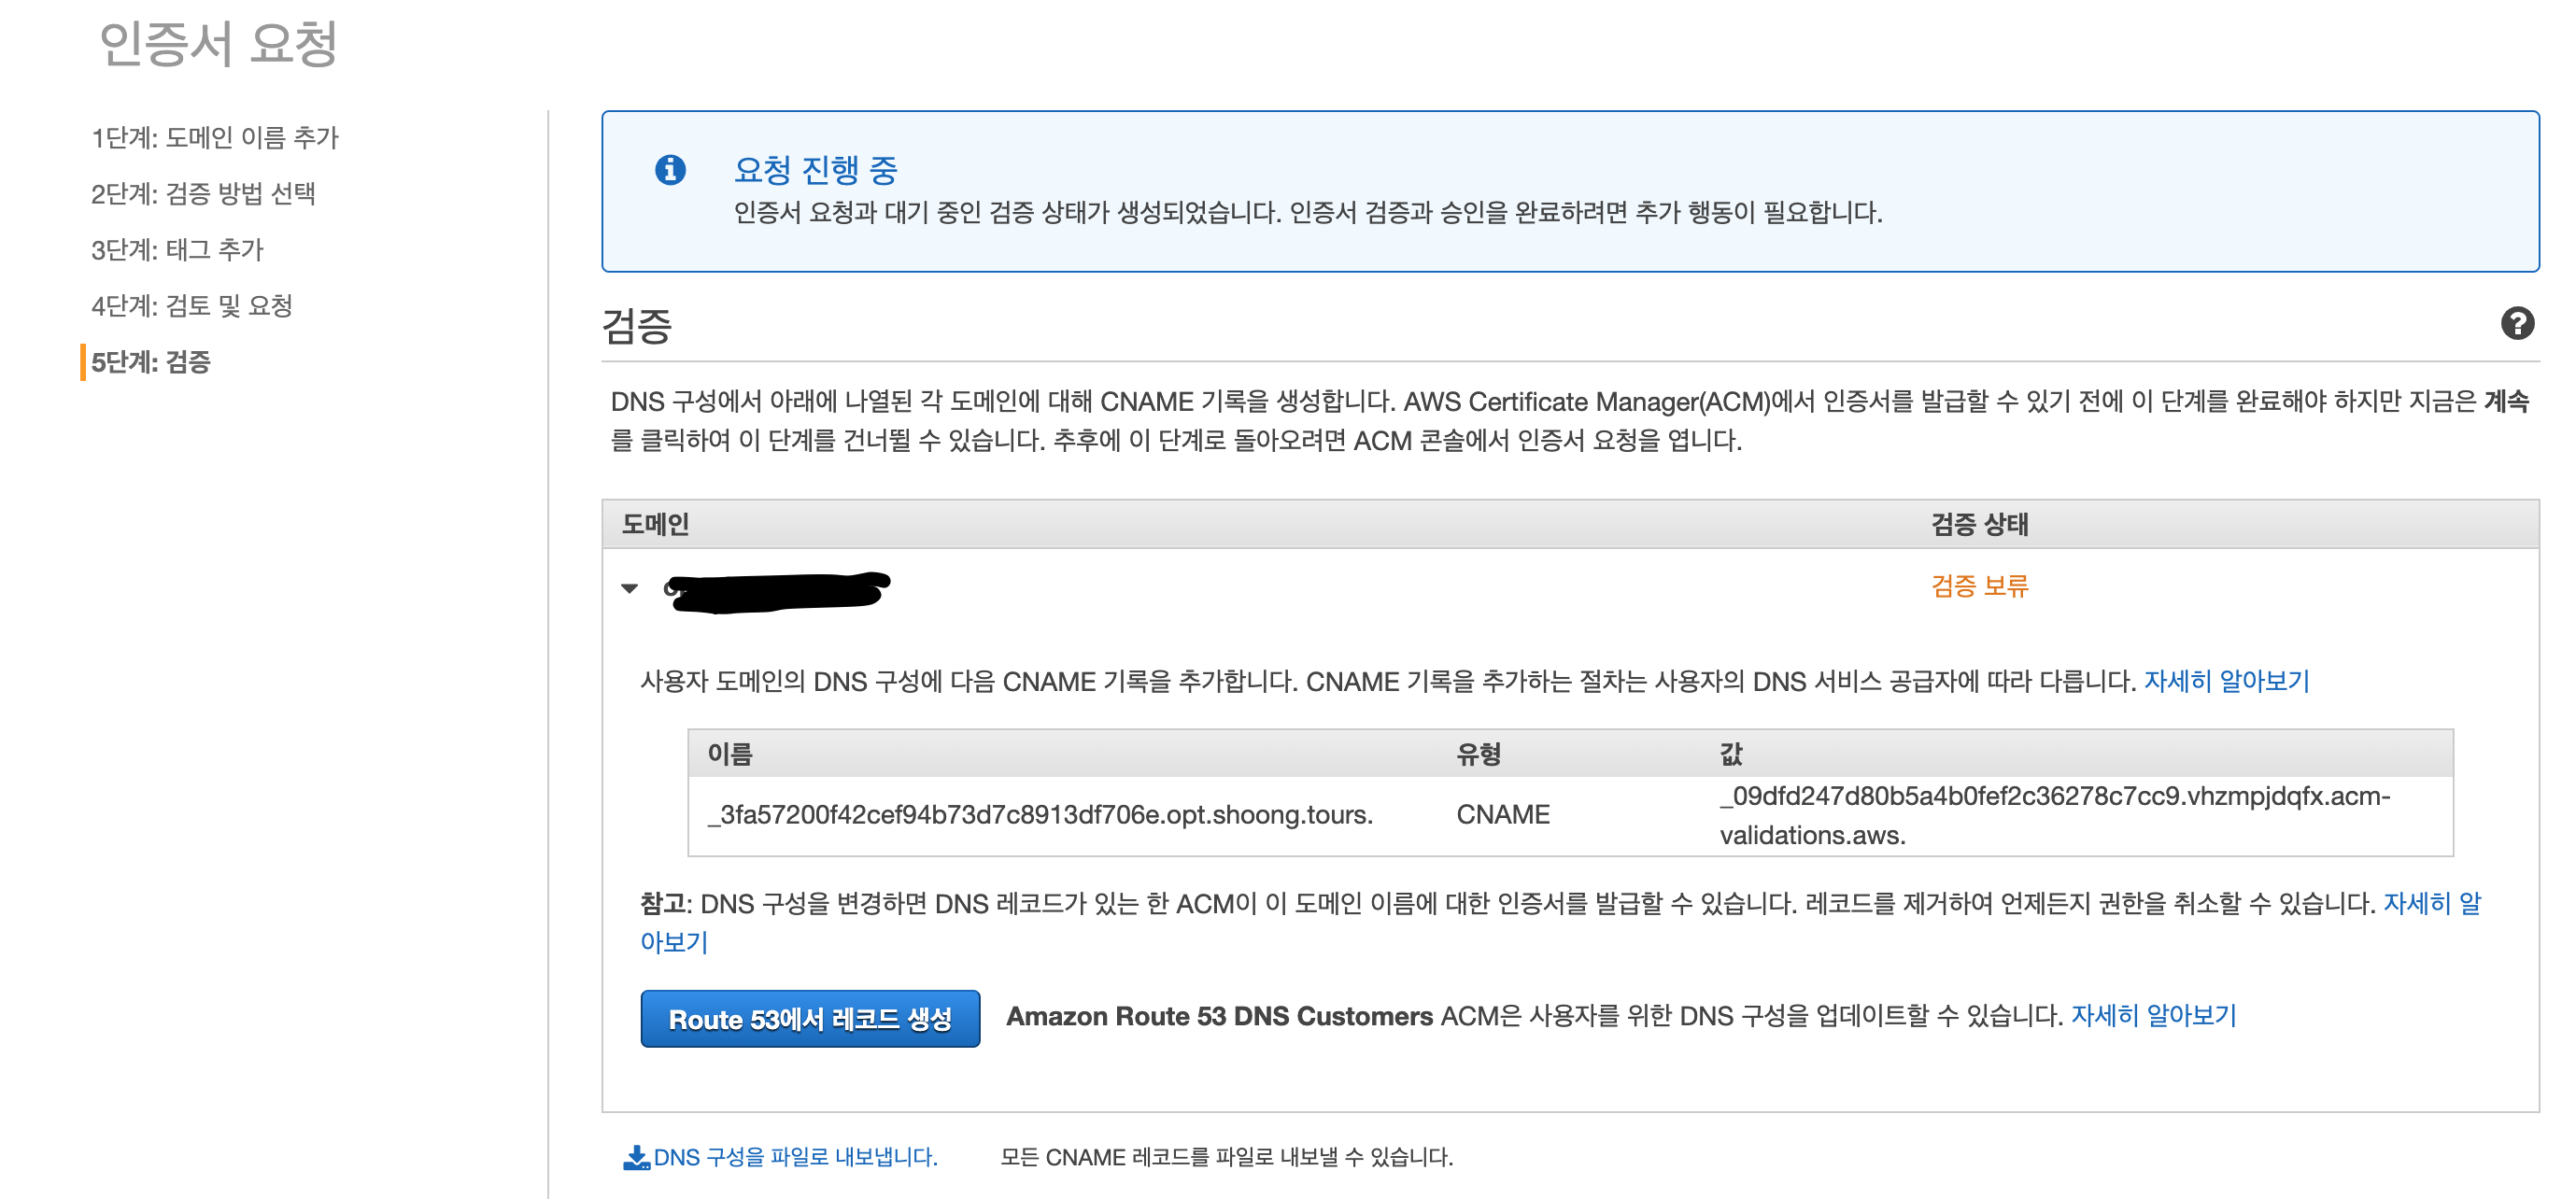This screenshot has height=1199, width=2576.
Task: Open 자세히 알아보기 link after the CNAME instructions
Action: tap(2226, 681)
